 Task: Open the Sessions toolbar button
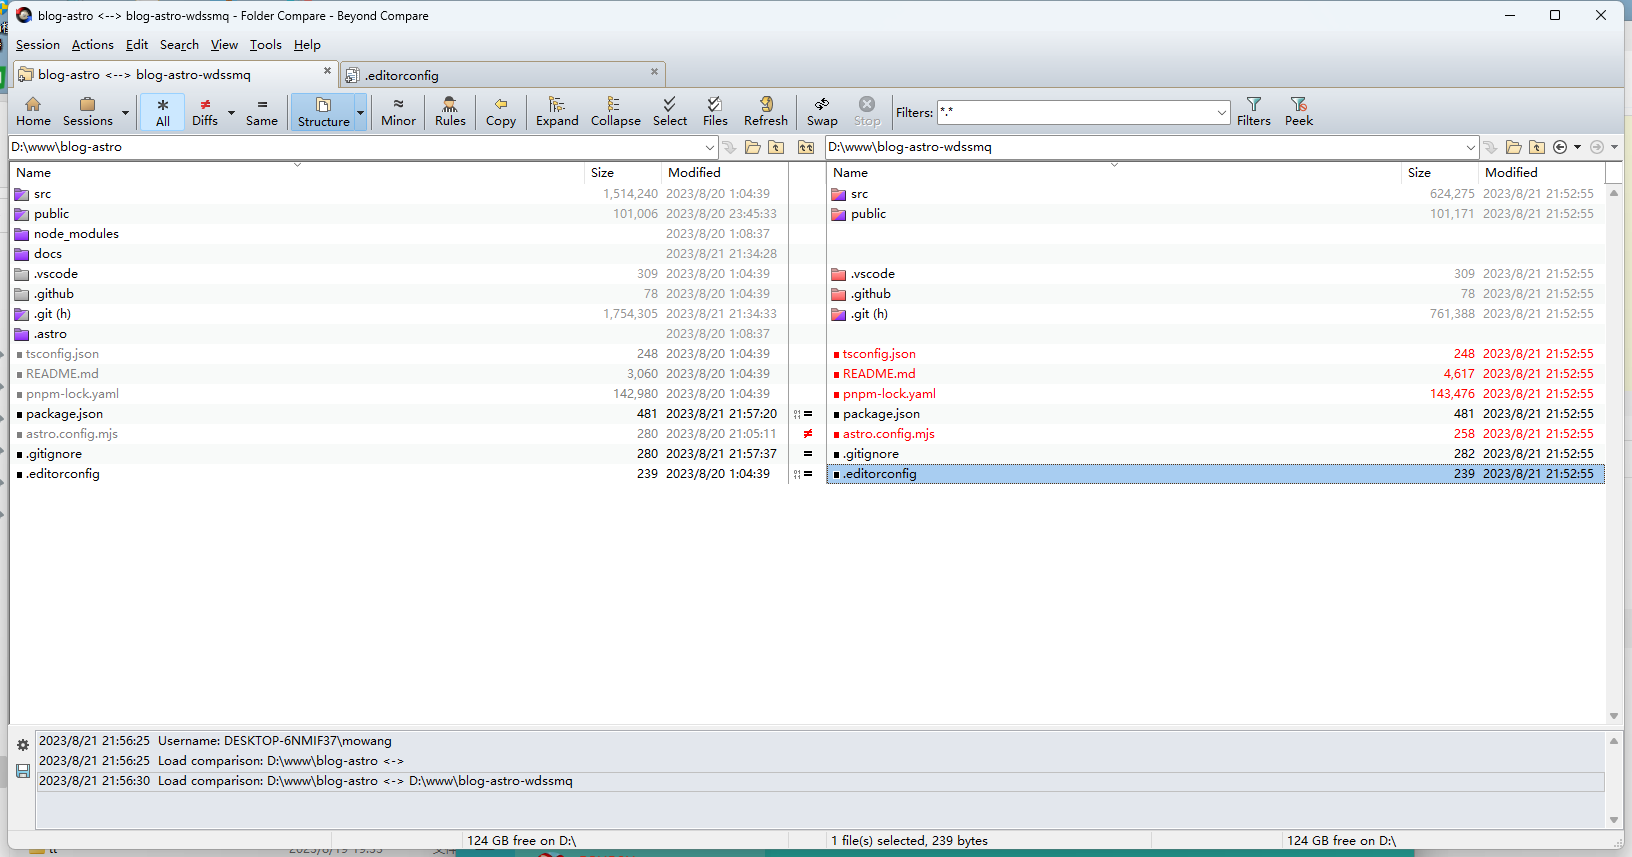(x=88, y=112)
